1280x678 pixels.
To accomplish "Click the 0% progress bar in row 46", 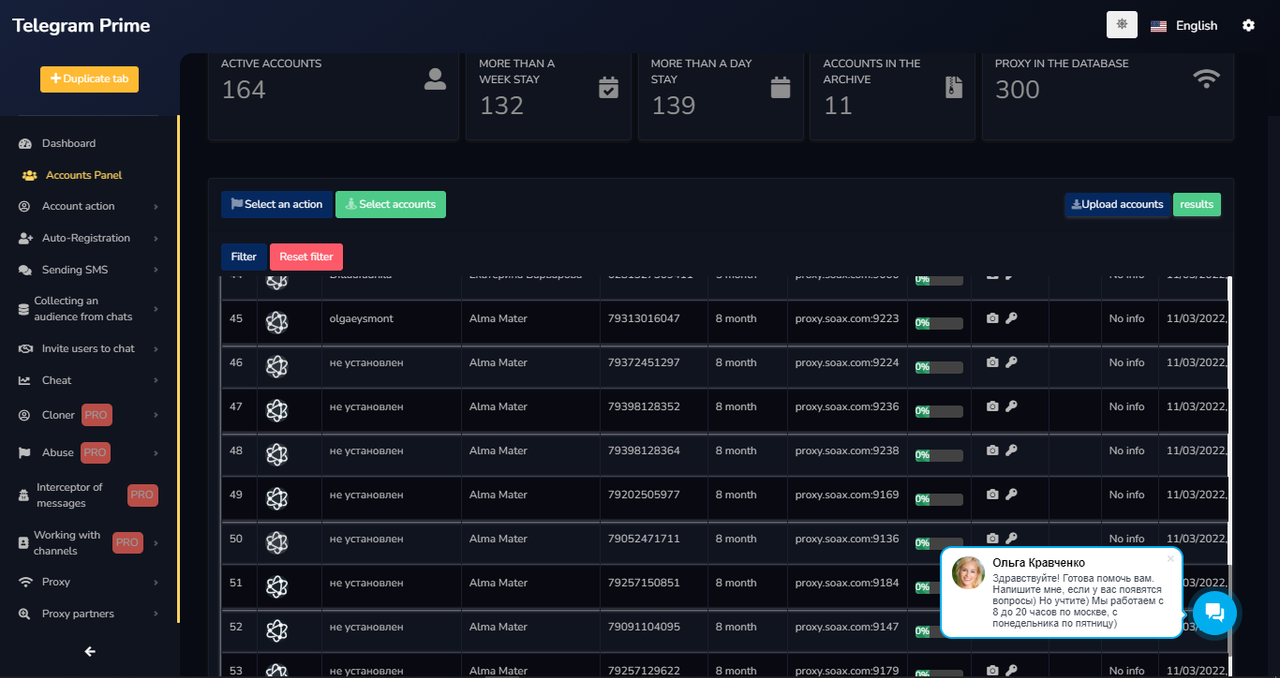I will 939,367.
